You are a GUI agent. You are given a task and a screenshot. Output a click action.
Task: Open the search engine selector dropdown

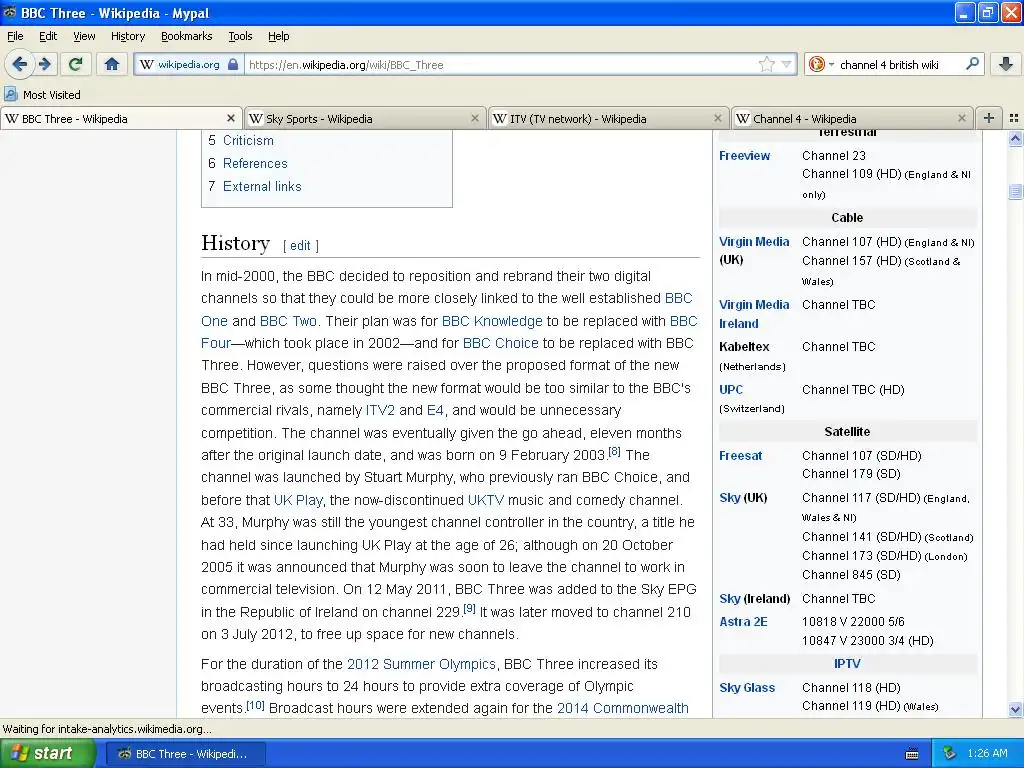(x=831, y=65)
